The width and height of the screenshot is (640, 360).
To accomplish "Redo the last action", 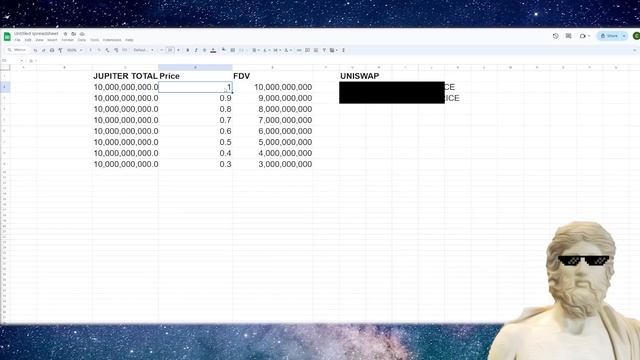I will point(43,50).
